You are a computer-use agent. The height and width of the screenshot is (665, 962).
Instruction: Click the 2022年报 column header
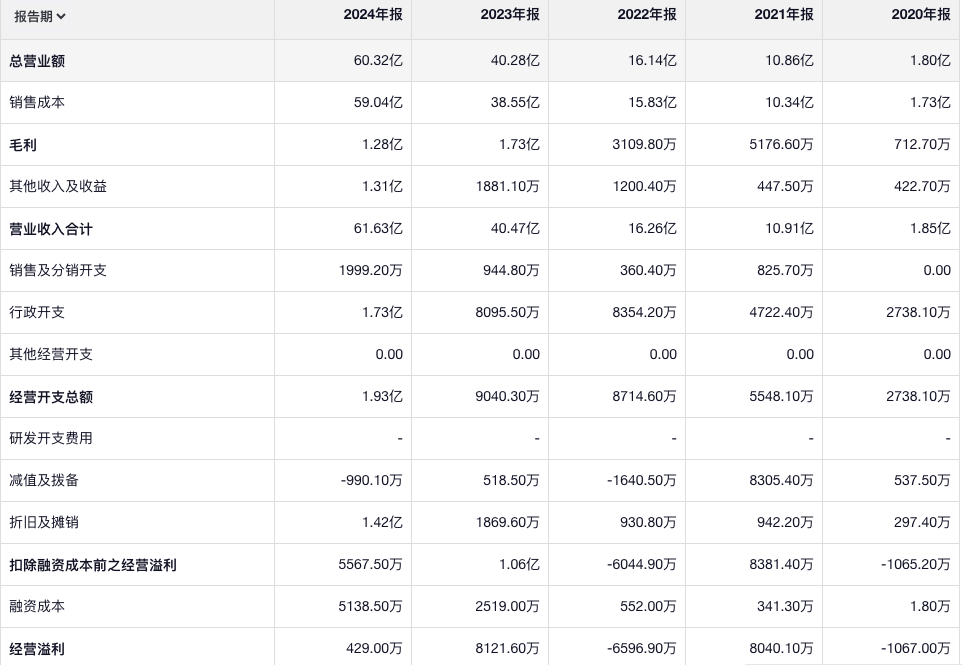tap(647, 15)
